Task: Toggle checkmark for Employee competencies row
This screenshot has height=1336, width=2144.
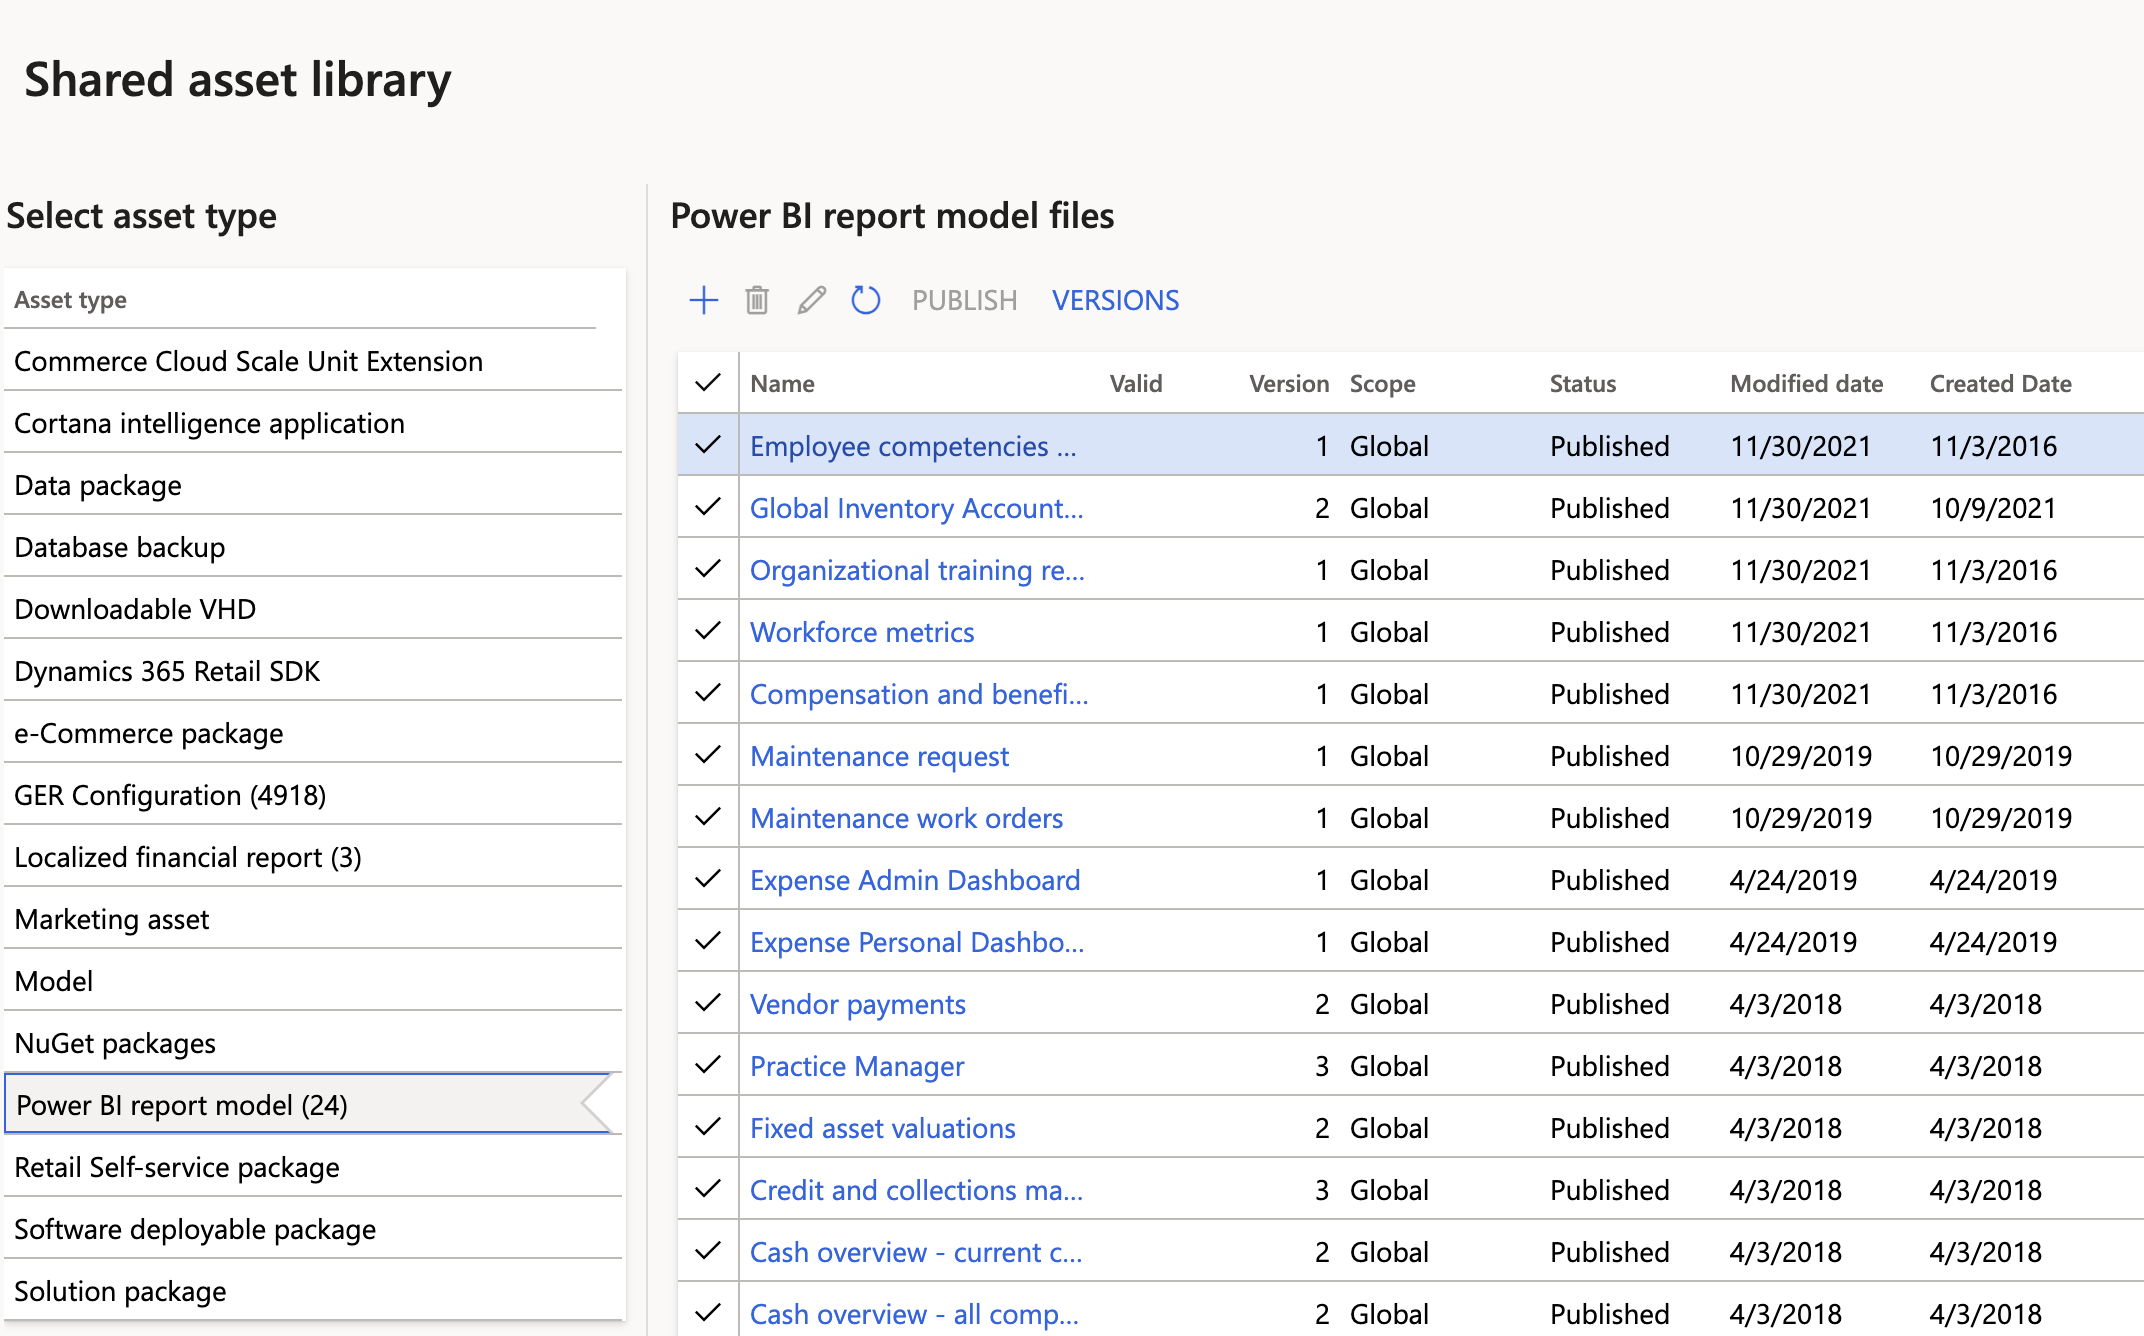Action: pos(708,445)
